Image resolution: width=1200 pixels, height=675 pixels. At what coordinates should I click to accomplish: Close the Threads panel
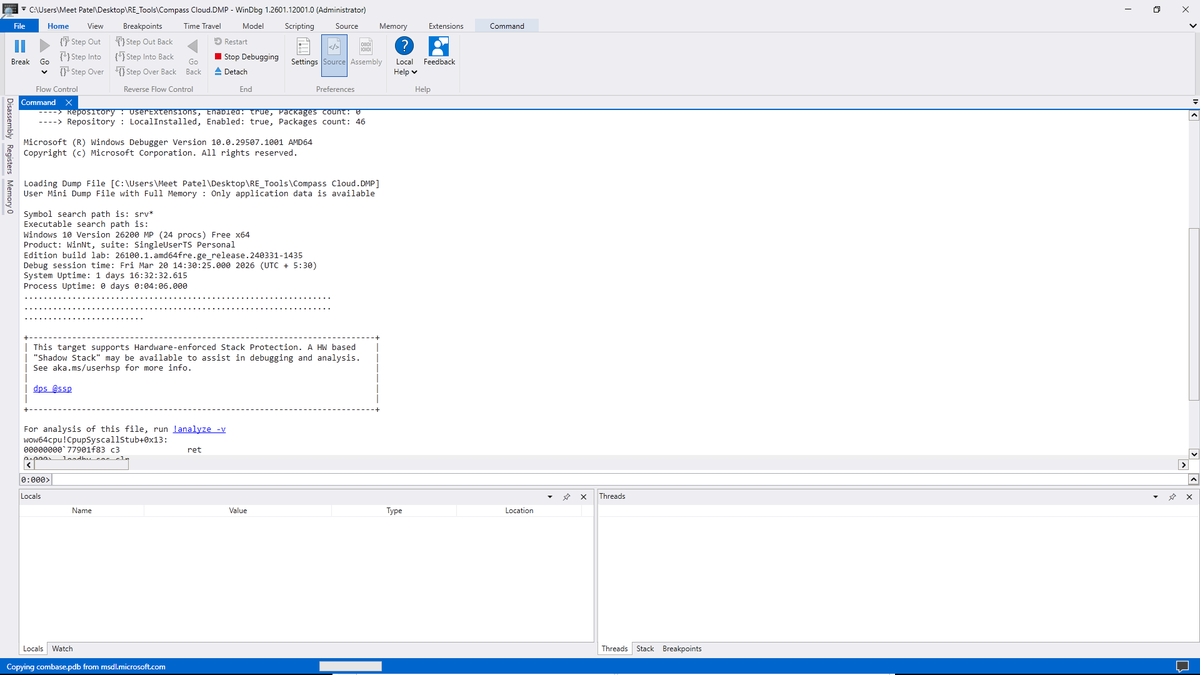(1189, 497)
